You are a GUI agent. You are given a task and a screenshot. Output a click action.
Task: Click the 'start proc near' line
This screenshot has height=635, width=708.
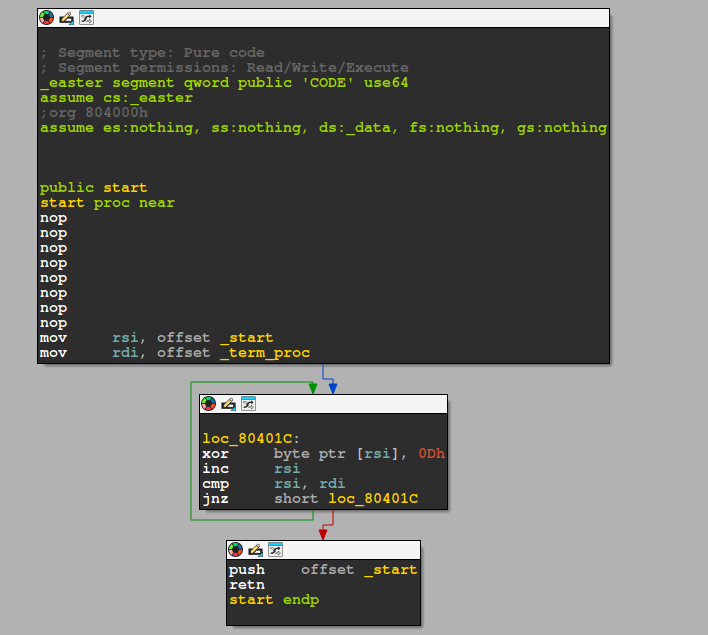point(107,203)
